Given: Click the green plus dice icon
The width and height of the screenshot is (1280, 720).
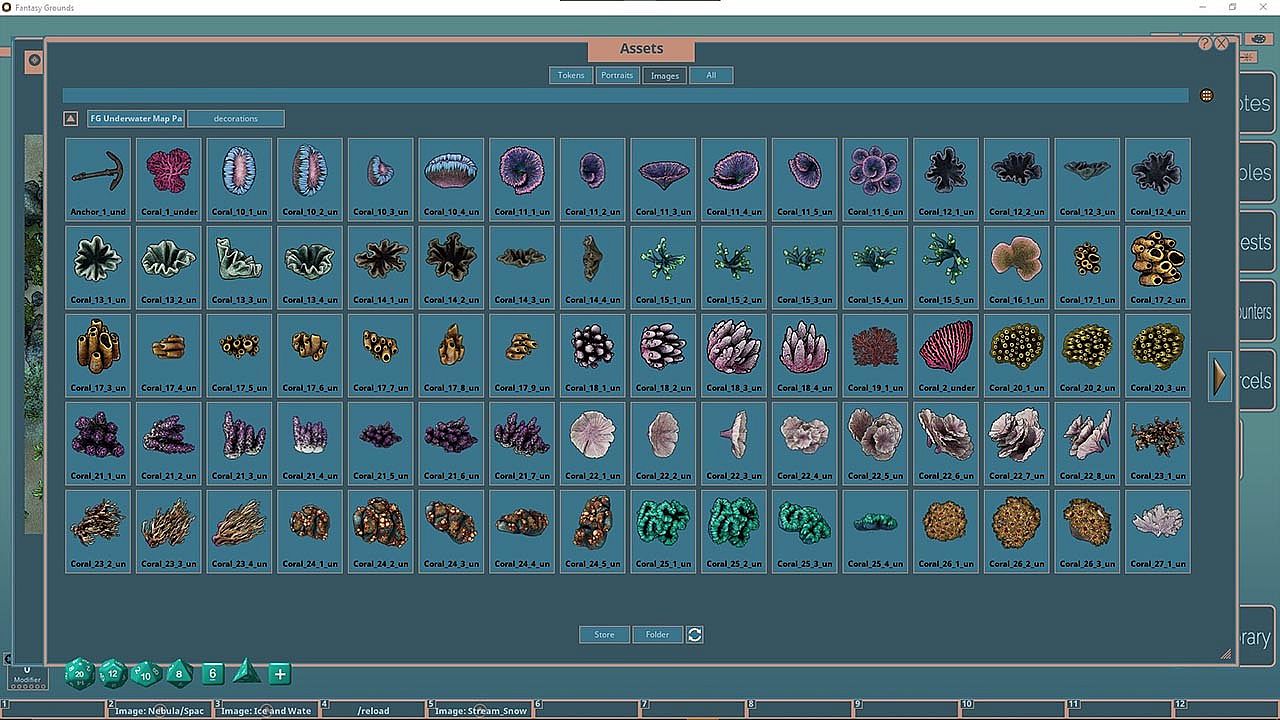Looking at the screenshot, I should (x=280, y=674).
